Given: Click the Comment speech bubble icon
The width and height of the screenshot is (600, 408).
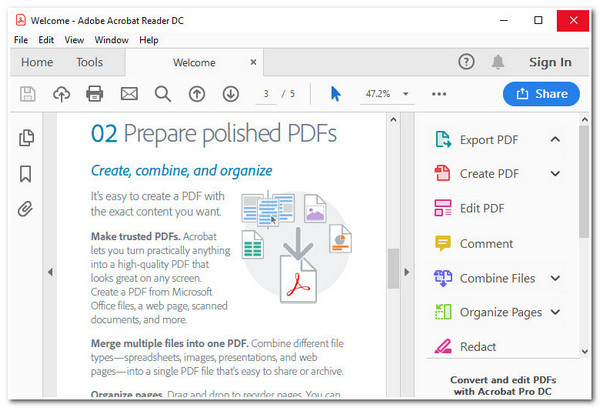Looking at the screenshot, I should coord(443,243).
